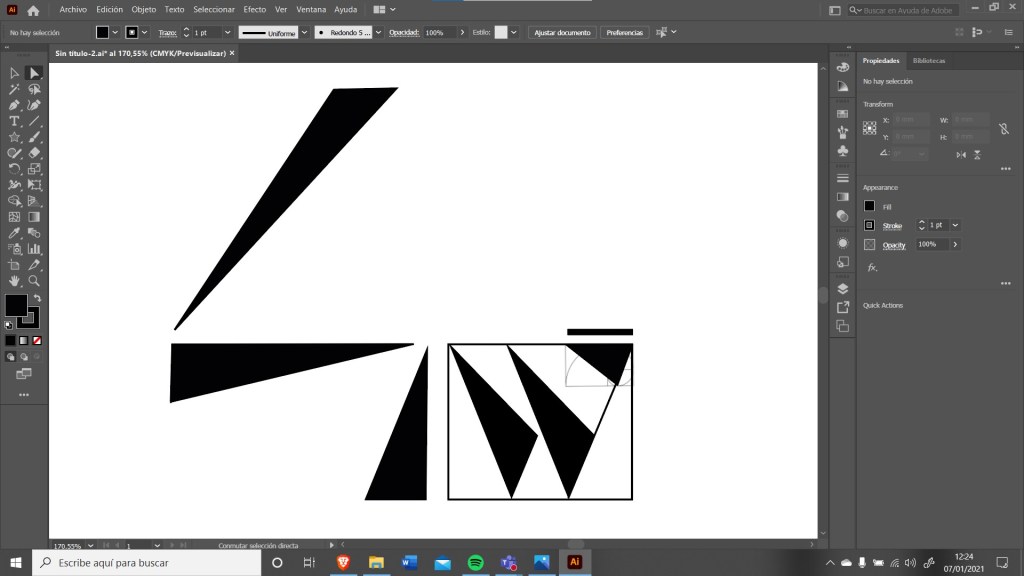The width and height of the screenshot is (1024, 576).
Task: Select the Type tool in the toolbar
Action: pos(14,121)
